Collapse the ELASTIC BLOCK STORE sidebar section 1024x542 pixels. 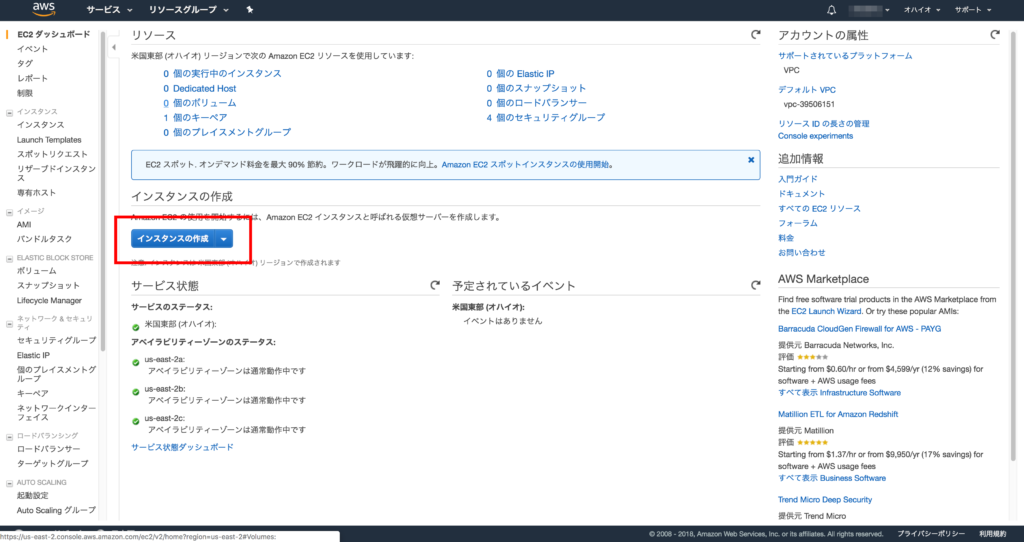[10, 258]
